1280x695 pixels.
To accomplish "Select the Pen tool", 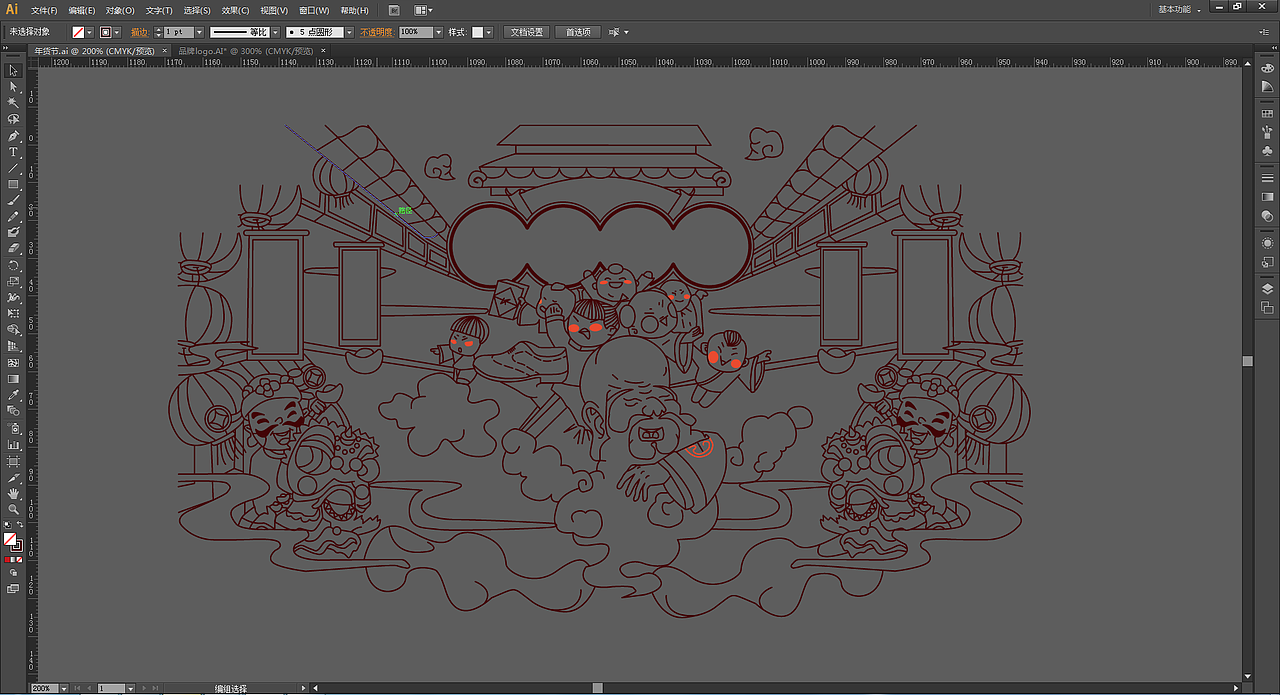I will 13,135.
